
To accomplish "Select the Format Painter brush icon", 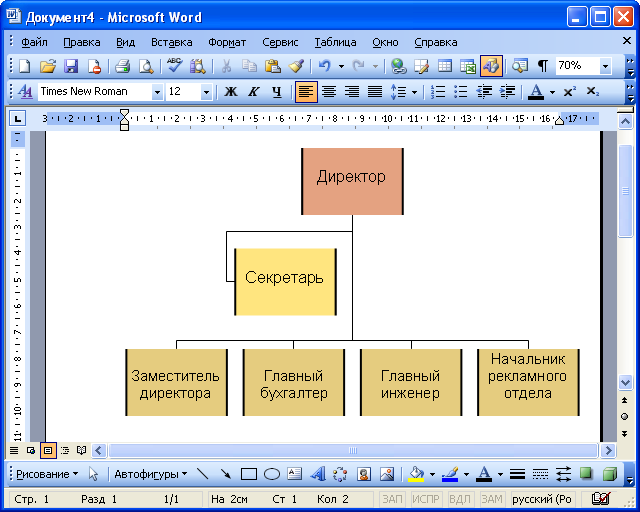I will (297, 66).
